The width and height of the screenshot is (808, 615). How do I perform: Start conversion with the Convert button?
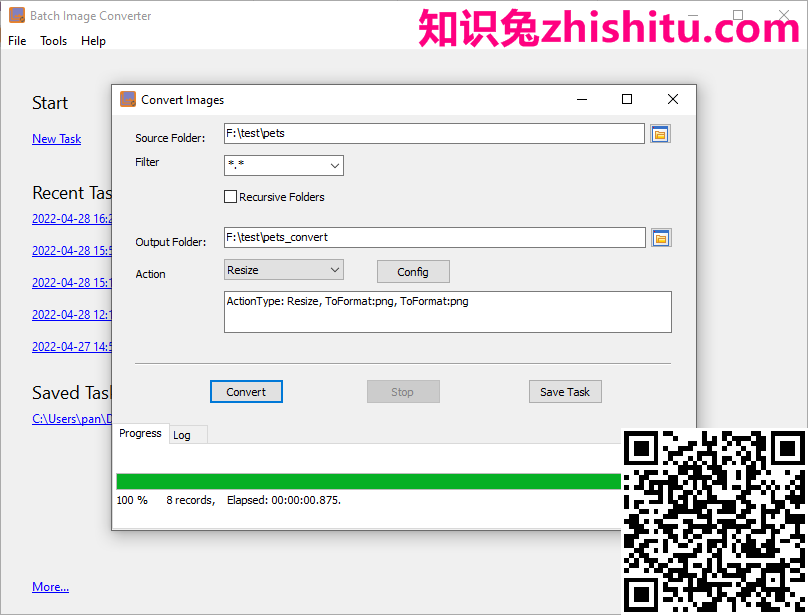pos(246,392)
